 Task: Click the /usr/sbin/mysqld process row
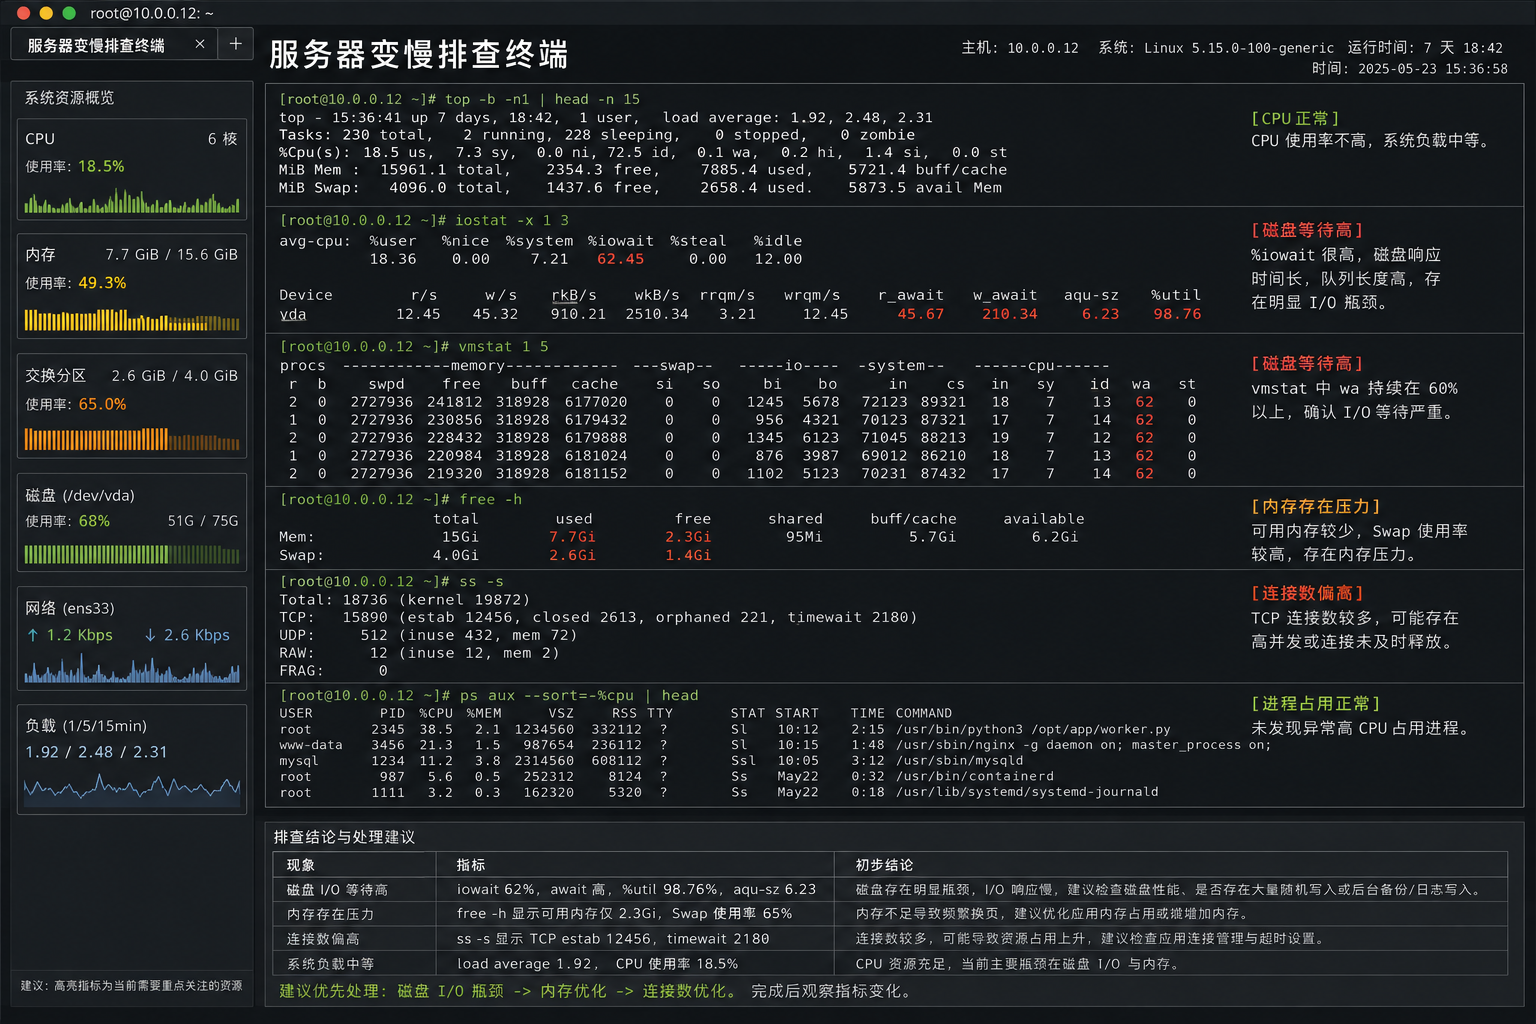tap(651, 761)
